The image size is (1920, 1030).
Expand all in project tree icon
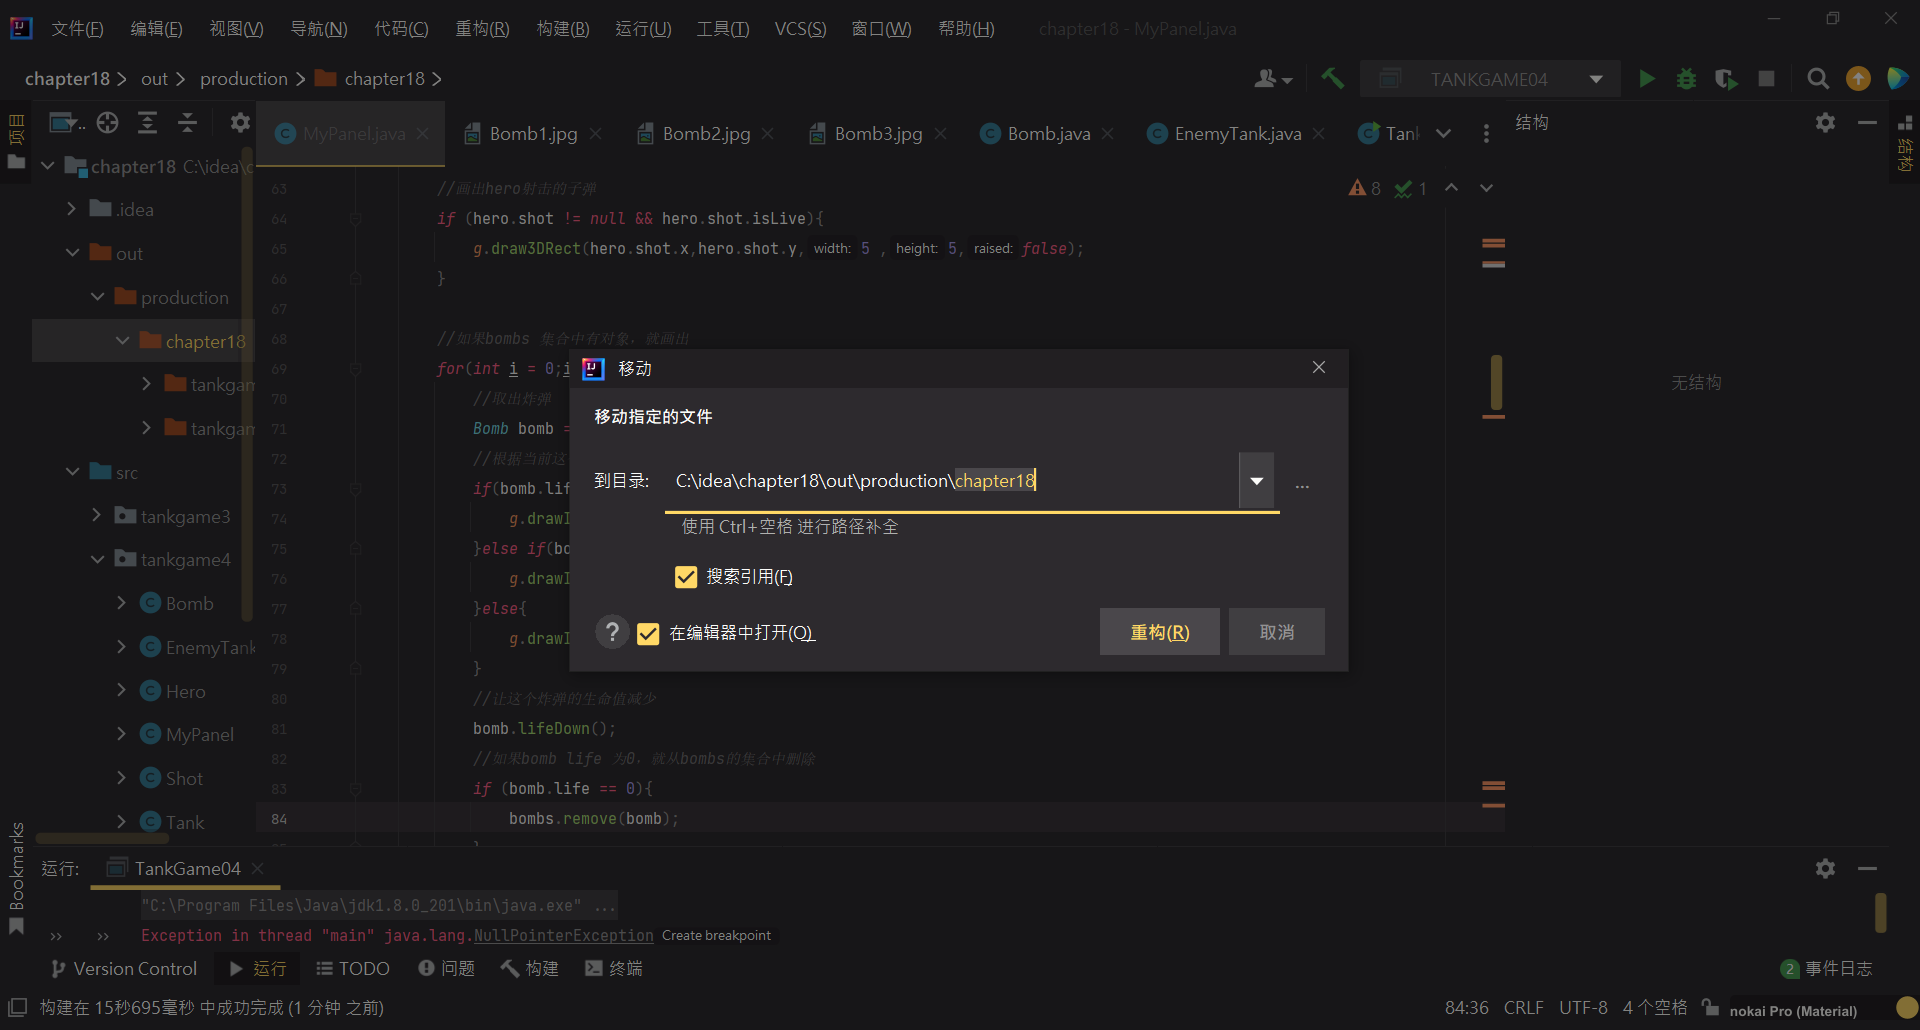pos(147,122)
